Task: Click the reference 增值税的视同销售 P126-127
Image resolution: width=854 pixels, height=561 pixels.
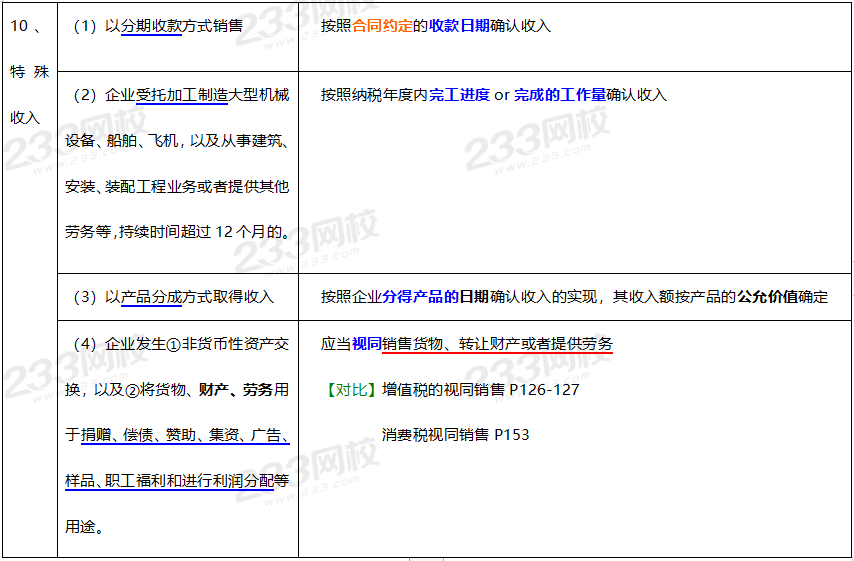Action: click(480, 389)
